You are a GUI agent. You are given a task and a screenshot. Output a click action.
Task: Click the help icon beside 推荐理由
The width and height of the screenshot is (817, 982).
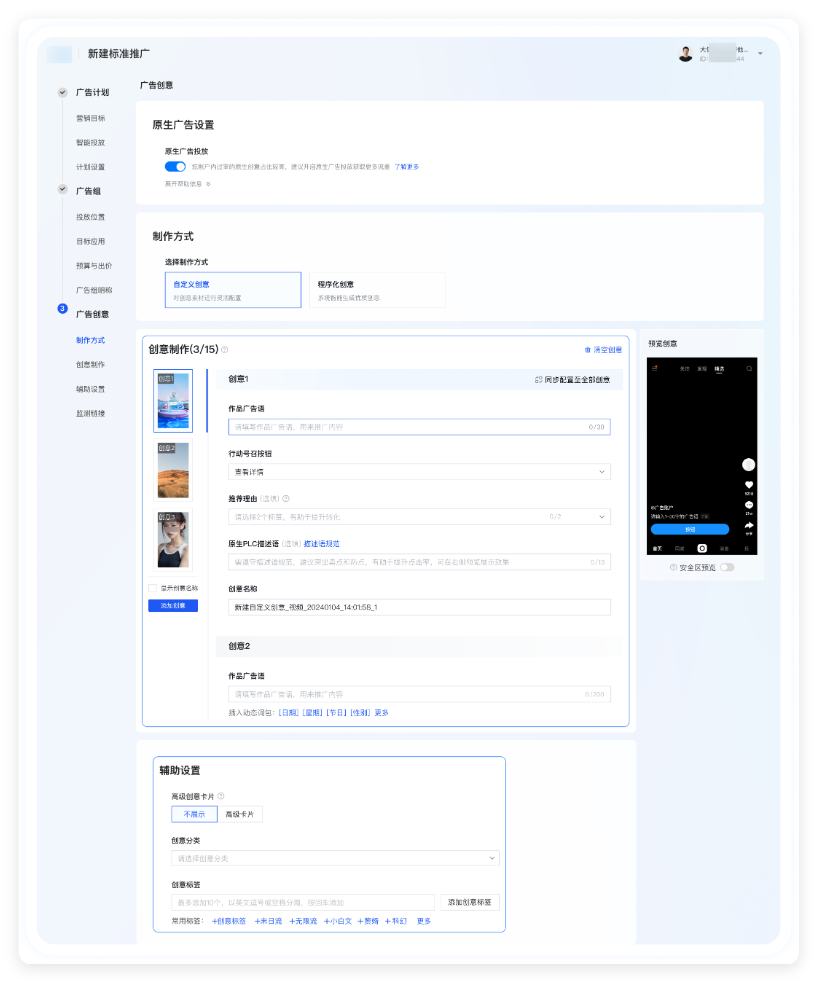click(x=286, y=498)
